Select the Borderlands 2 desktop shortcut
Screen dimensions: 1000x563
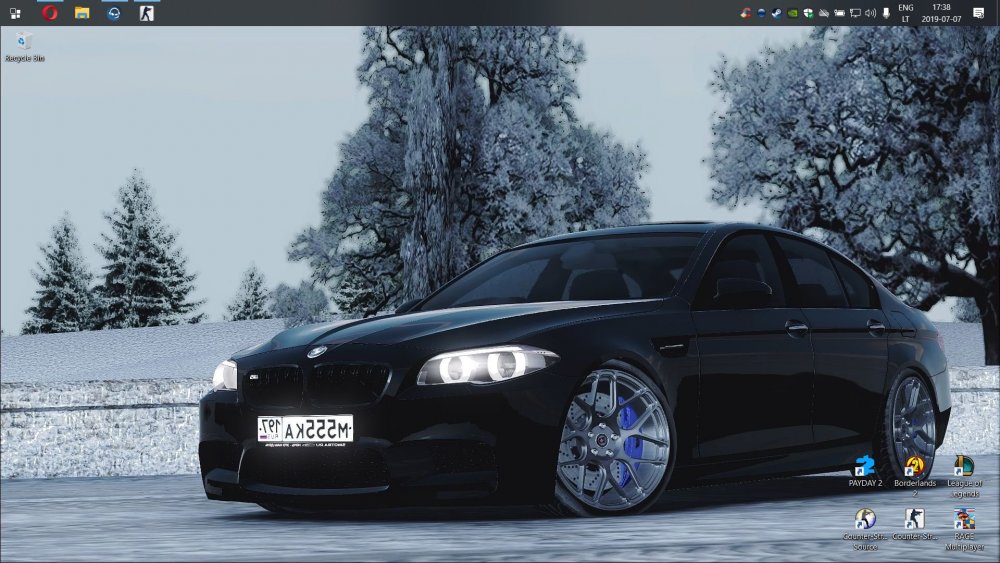point(914,472)
